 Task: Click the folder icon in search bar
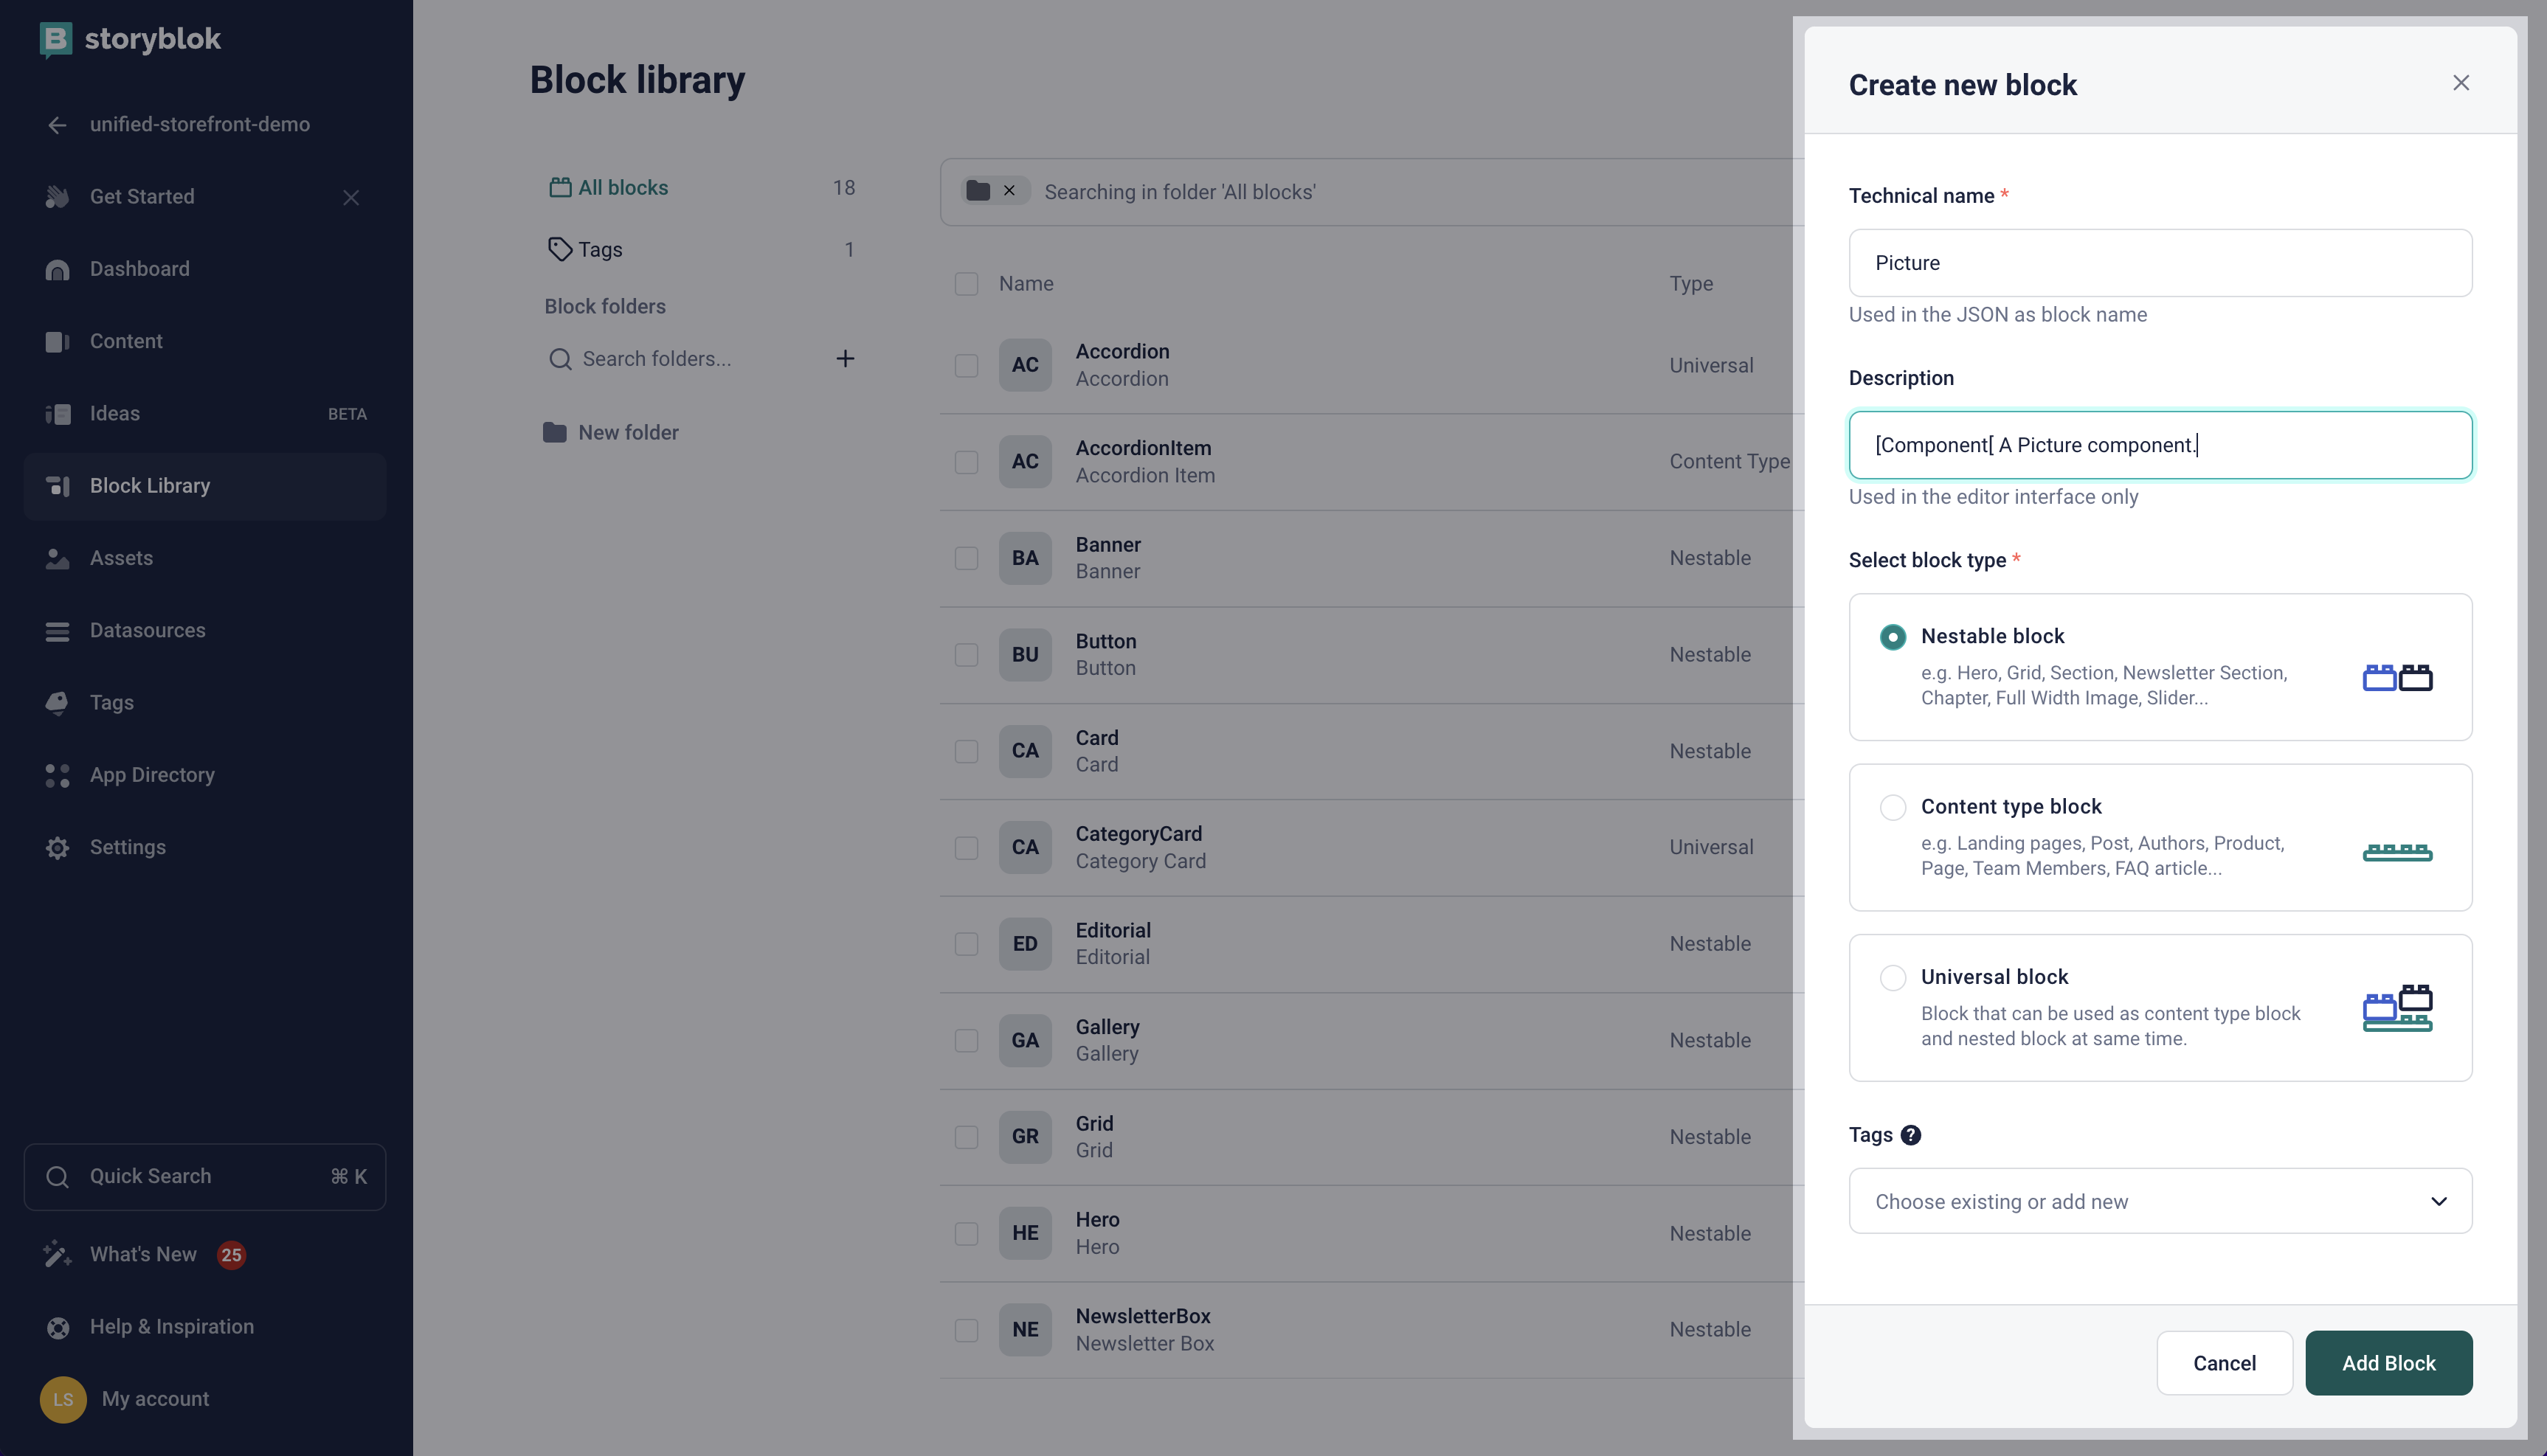coord(978,191)
